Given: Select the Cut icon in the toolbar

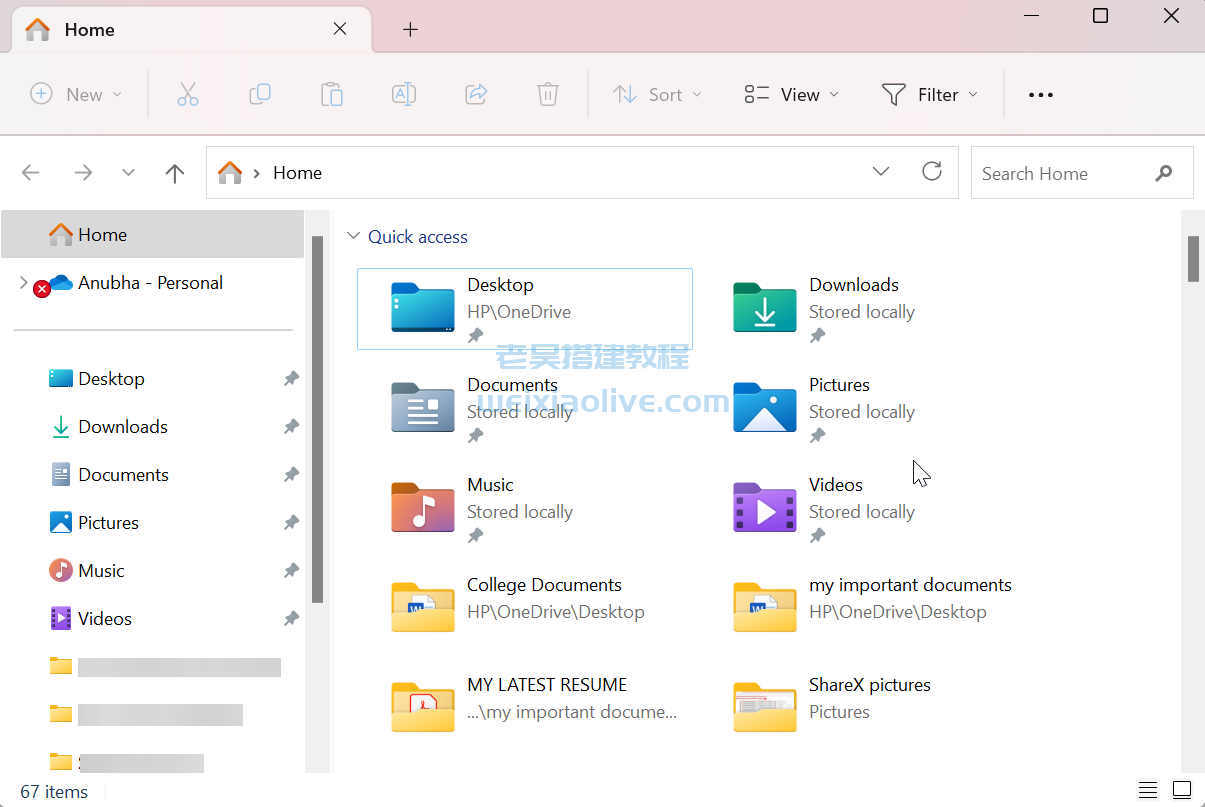Looking at the screenshot, I should (x=188, y=94).
